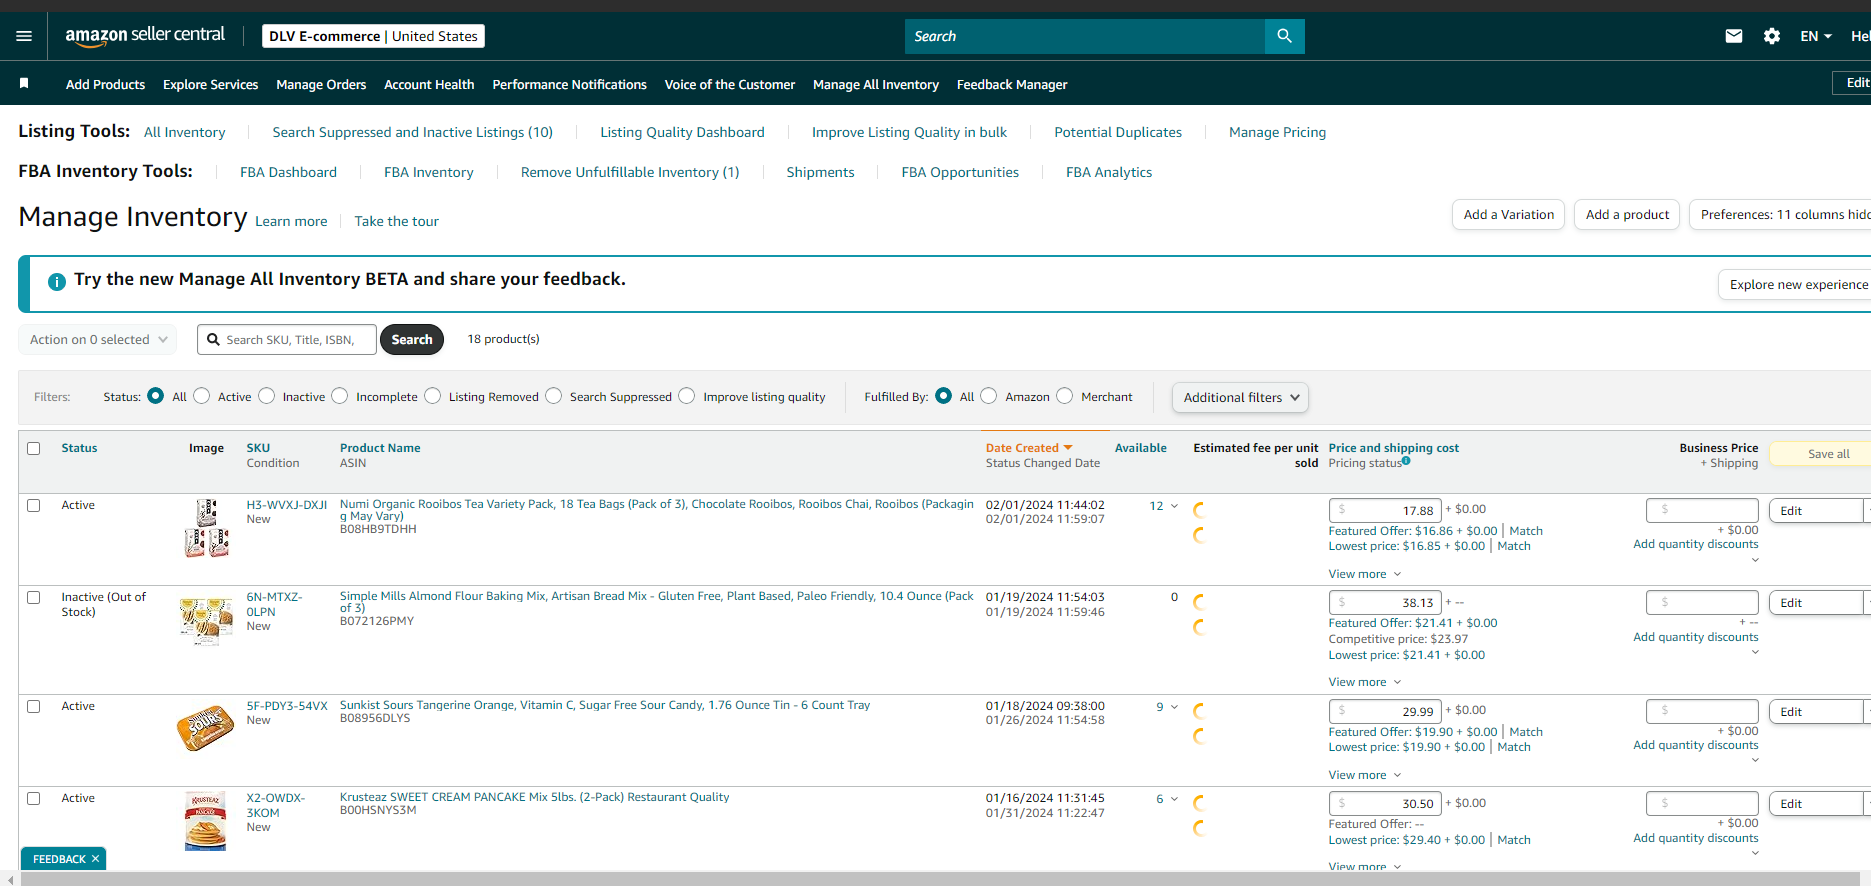The width and height of the screenshot is (1871, 886).
Task: Click price field showing 17.88
Action: click(x=1385, y=510)
